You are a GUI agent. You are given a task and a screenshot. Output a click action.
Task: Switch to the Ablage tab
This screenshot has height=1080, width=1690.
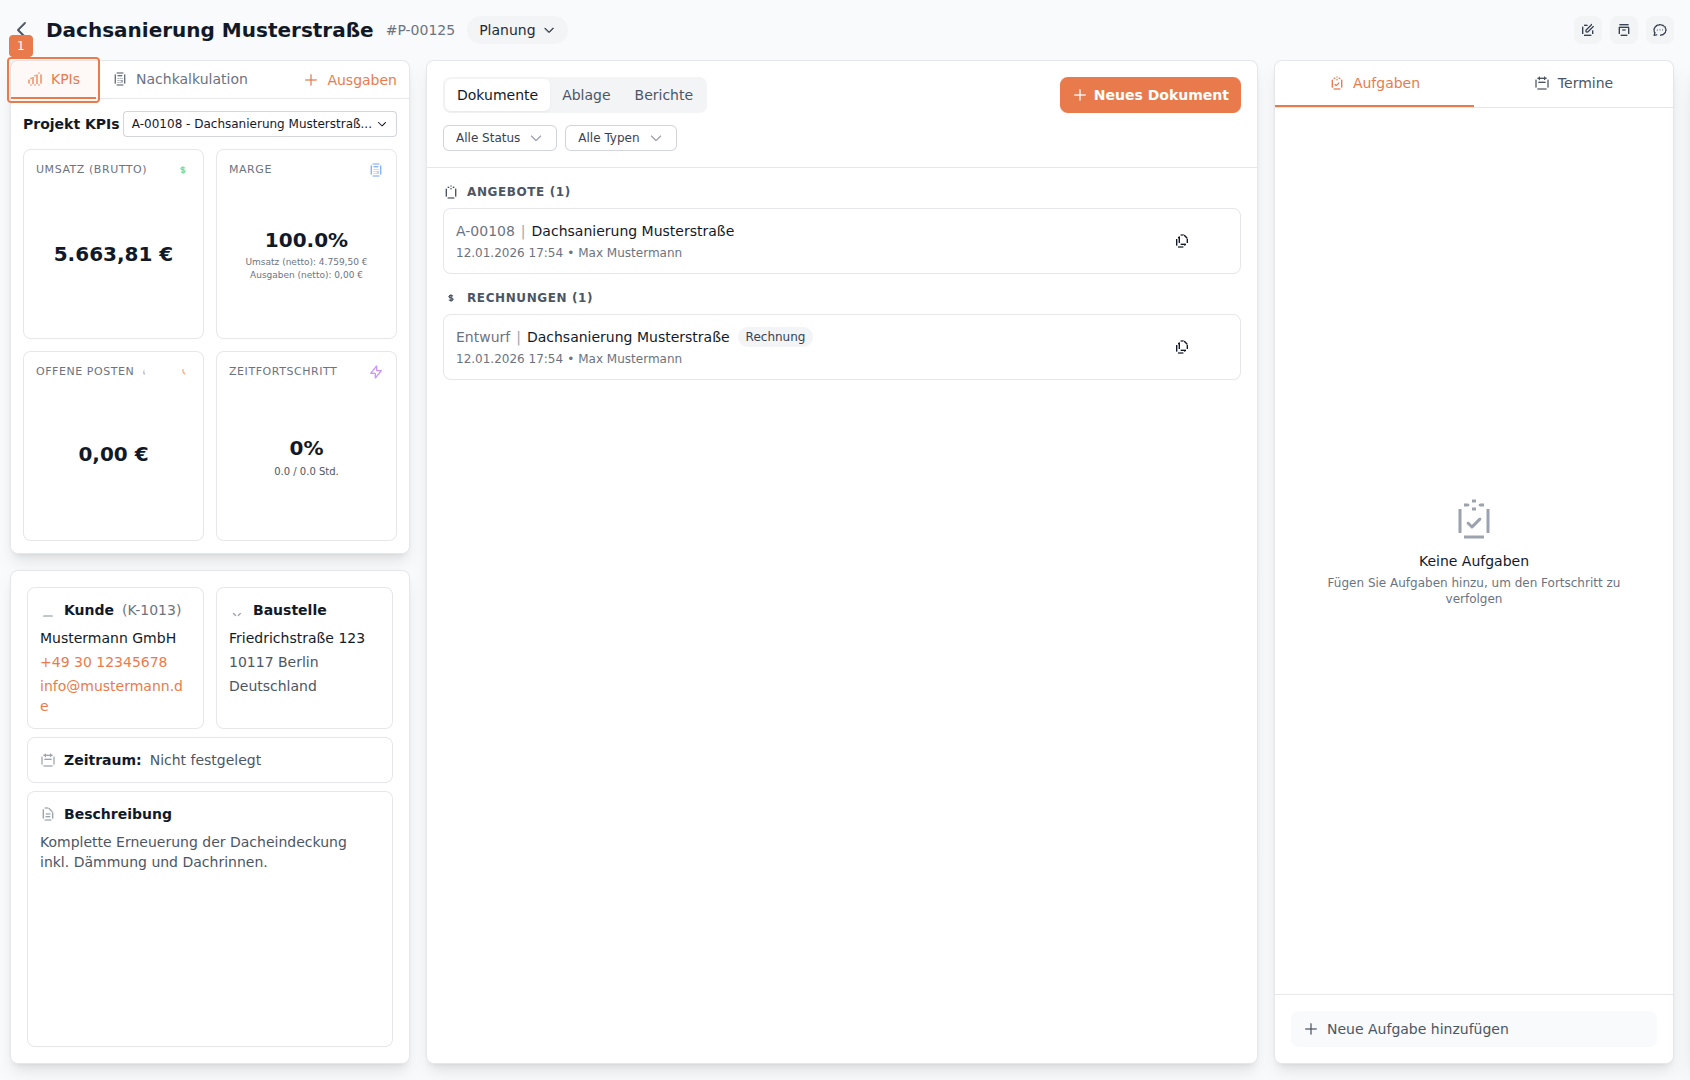[586, 94]
